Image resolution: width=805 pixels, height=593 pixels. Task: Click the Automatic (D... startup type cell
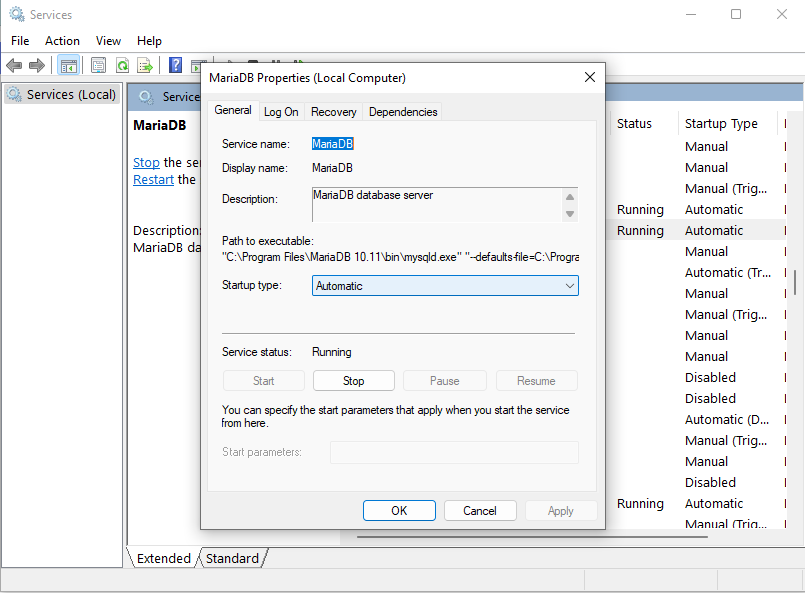pos(727,419)
